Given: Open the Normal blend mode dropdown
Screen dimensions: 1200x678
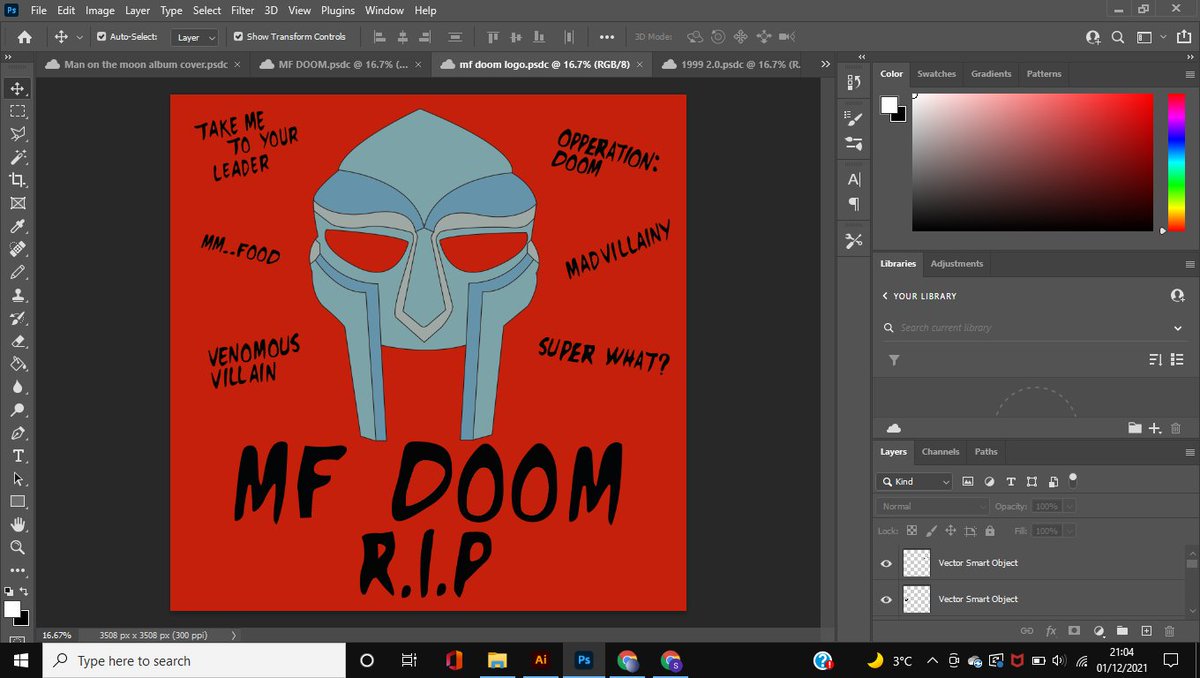Looking at the screenshot, I should (933, 506).
